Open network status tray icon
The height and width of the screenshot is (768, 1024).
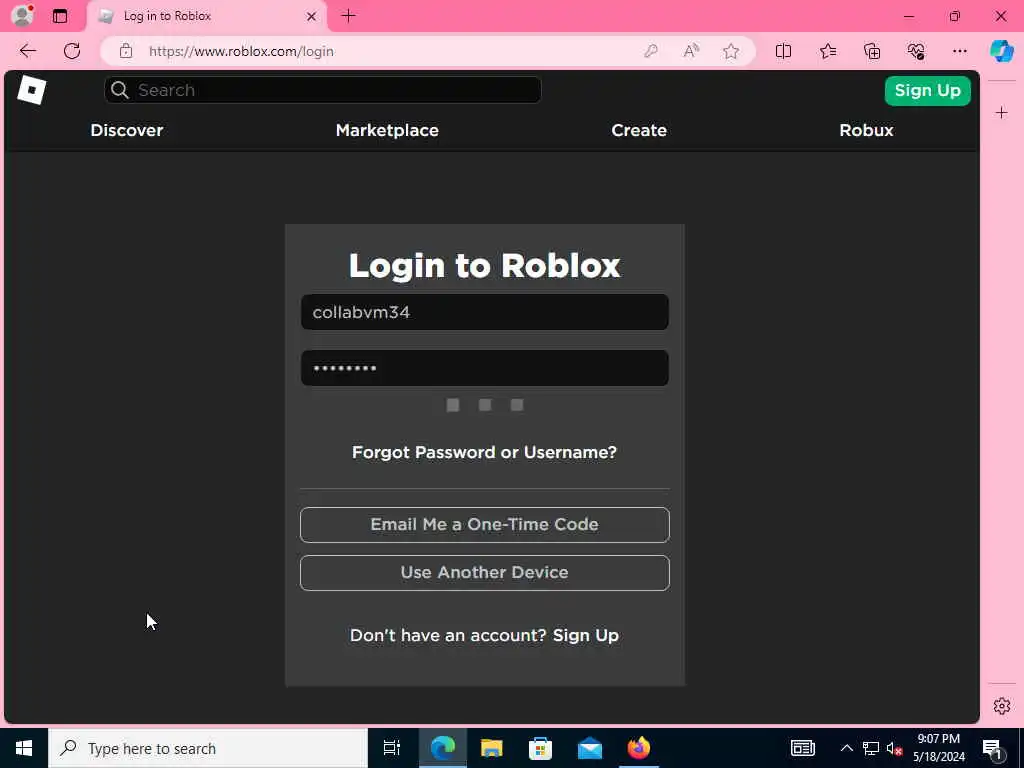[871, 748]
